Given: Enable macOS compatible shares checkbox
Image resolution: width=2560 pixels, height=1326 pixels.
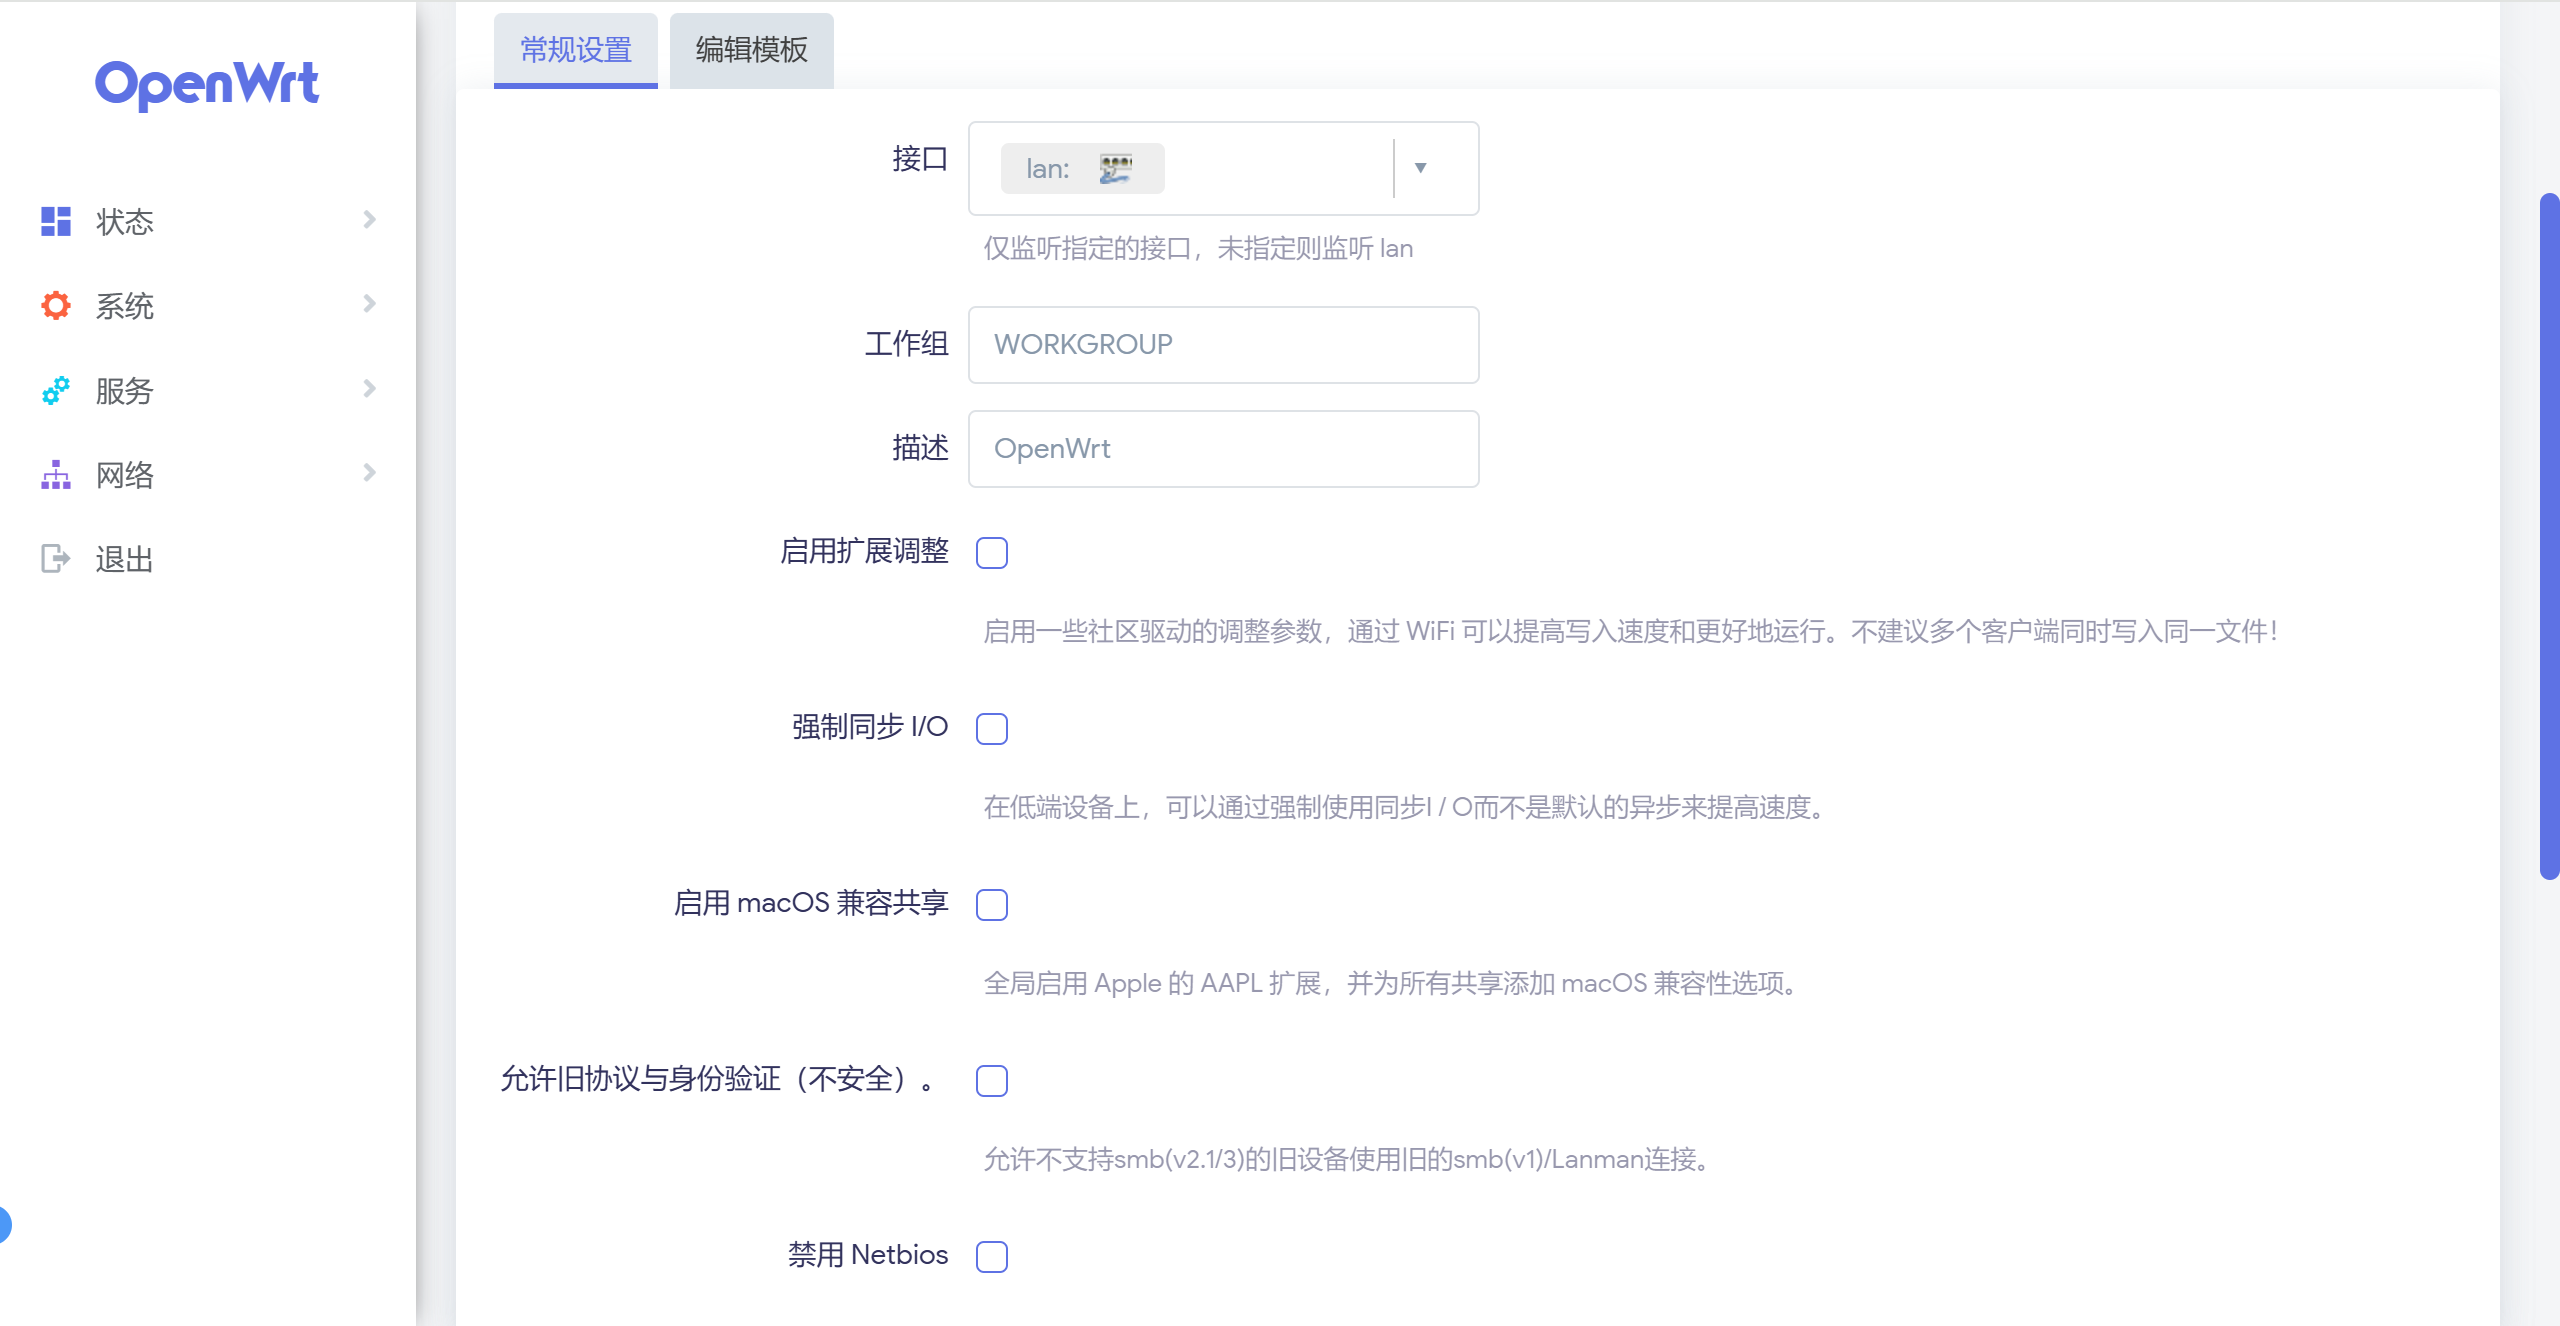Looking at the screenshot, I should [992, 905].
